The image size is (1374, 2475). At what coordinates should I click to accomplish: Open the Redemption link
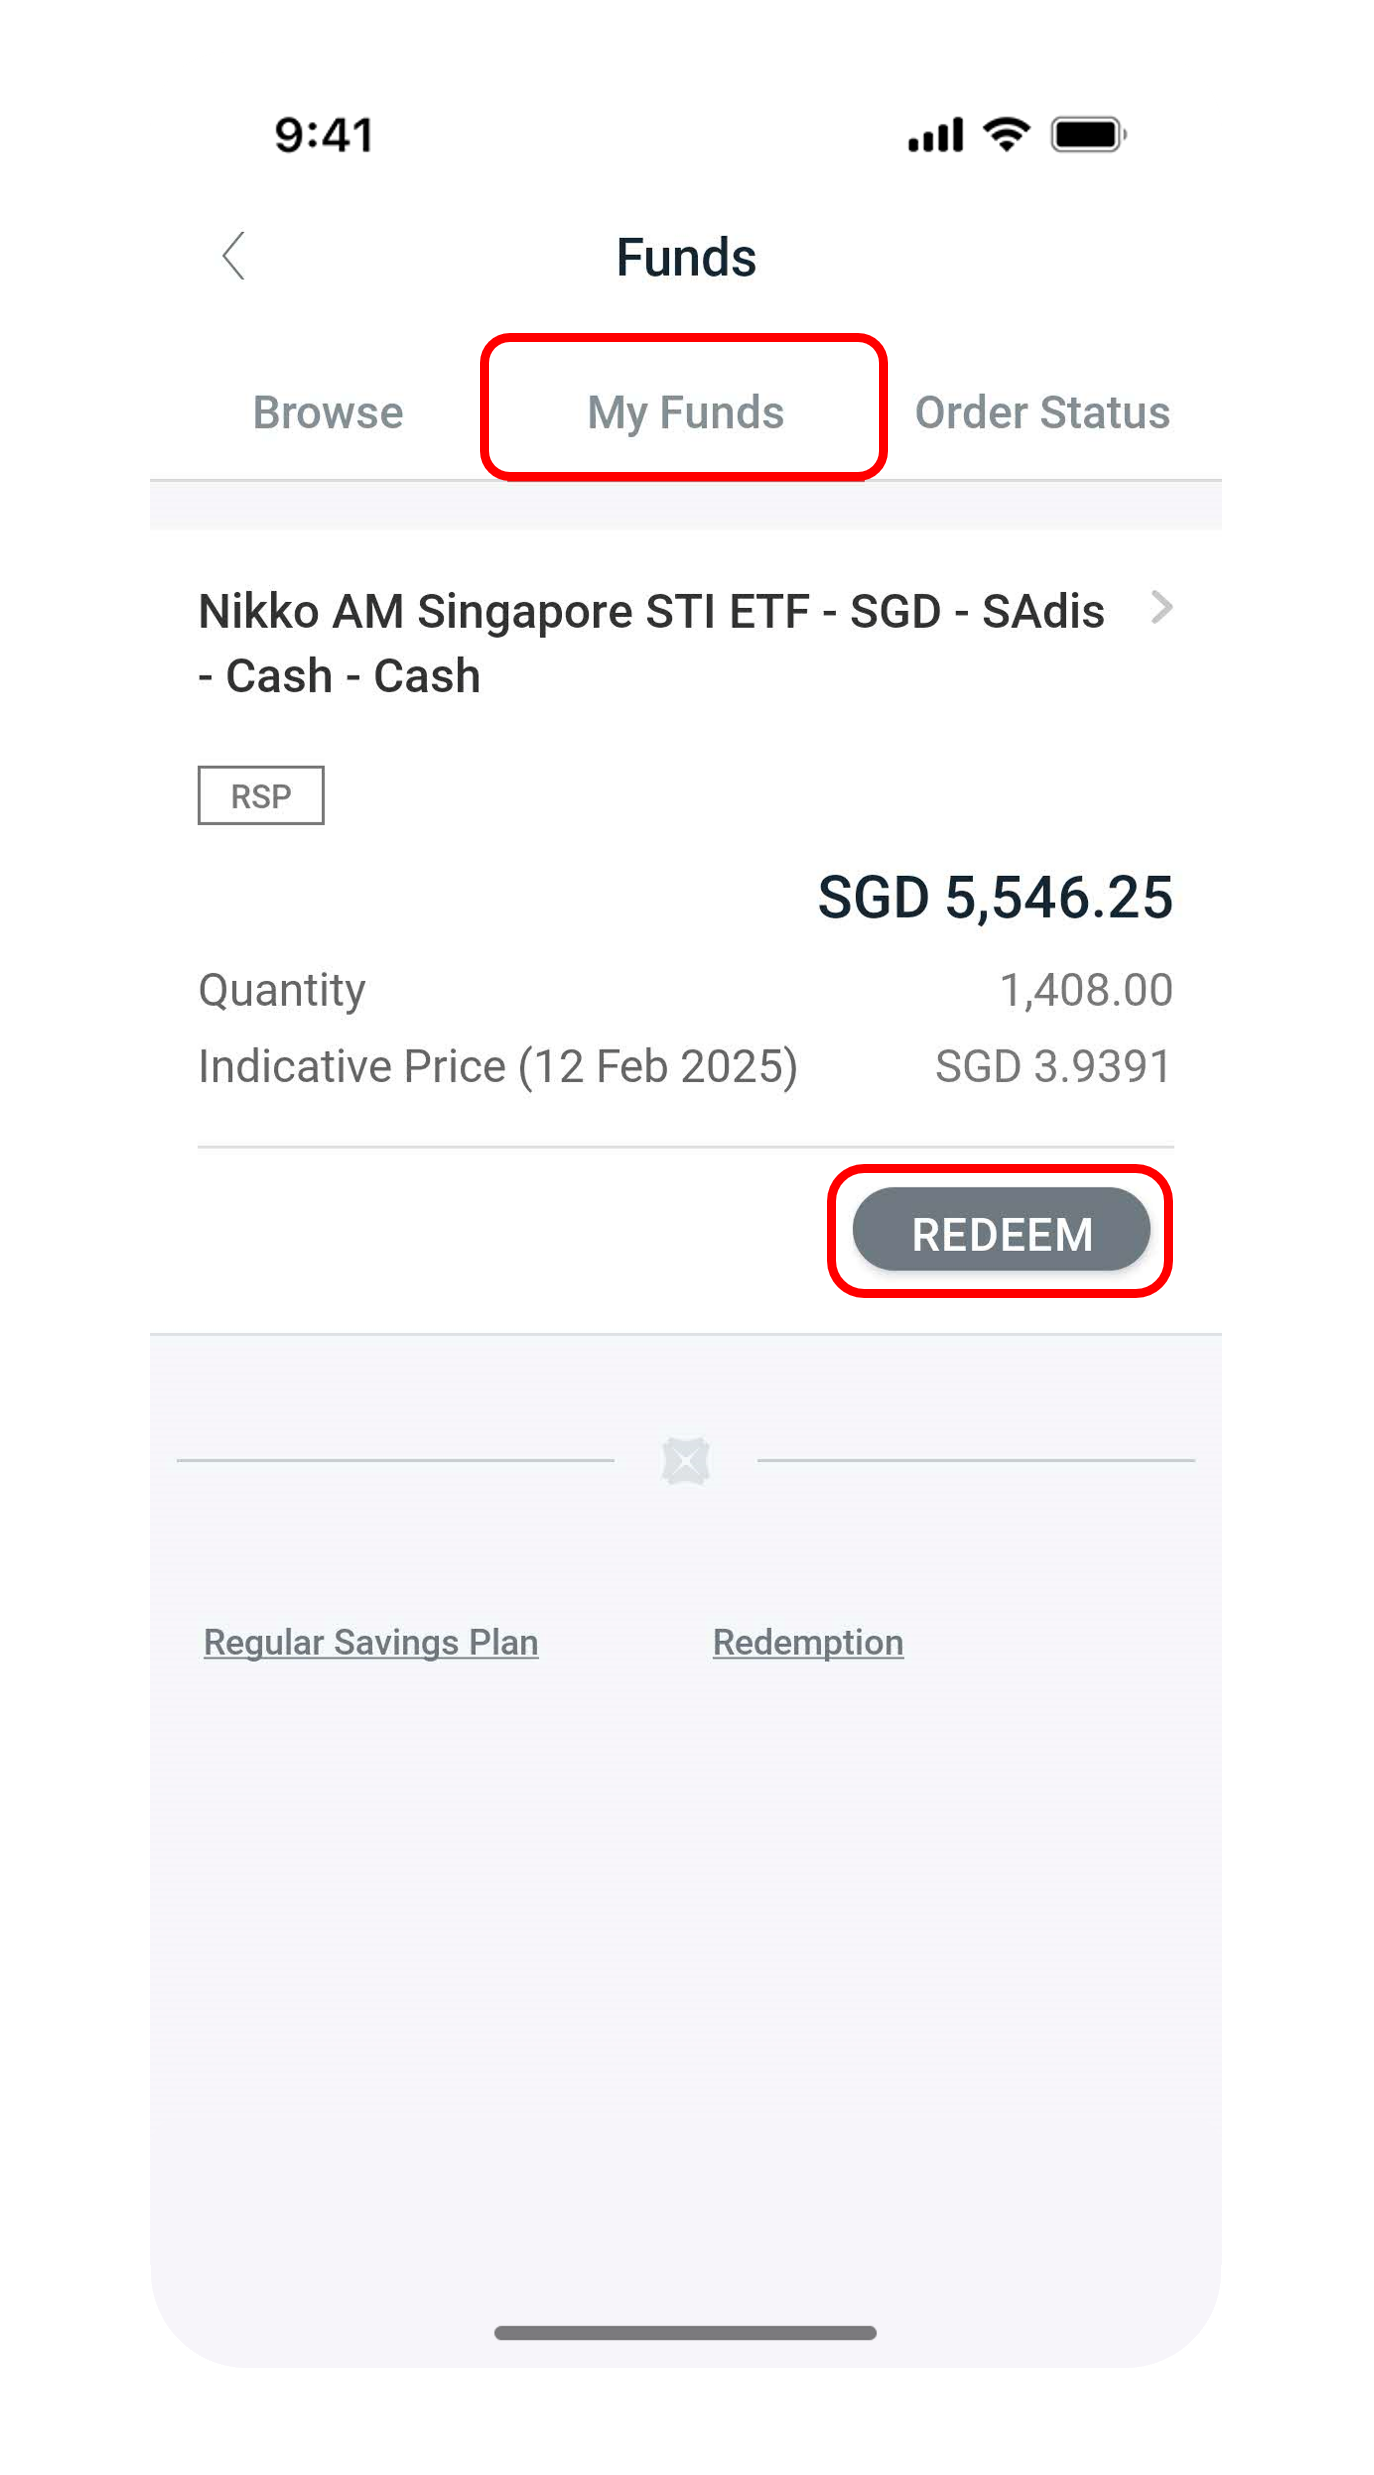[x=808, y=1642]
